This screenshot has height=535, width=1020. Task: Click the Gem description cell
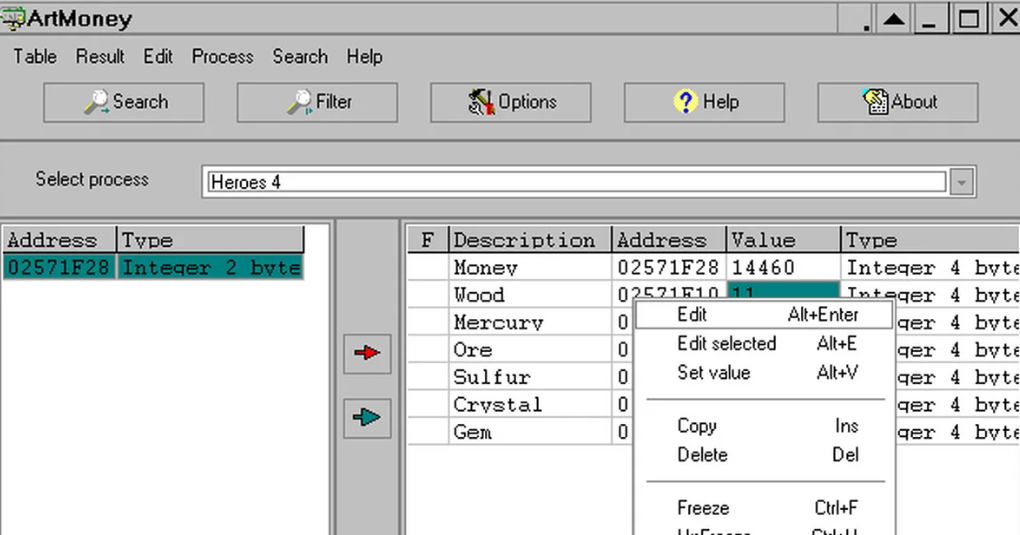coord(530,432)
